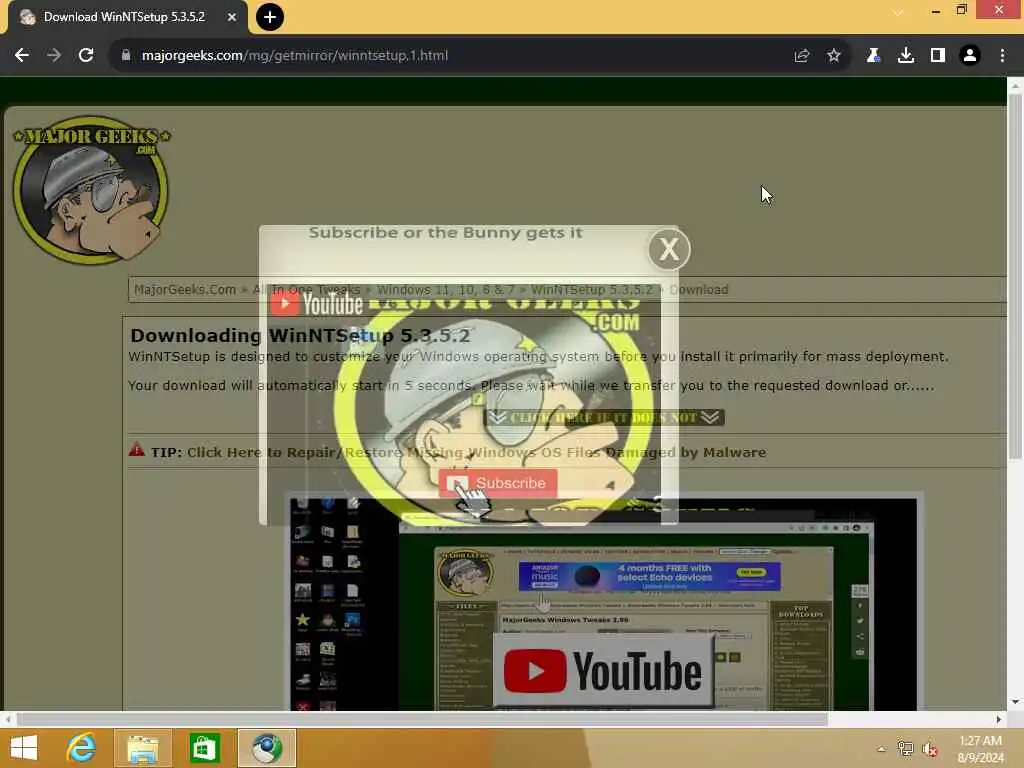The width and height of the screenshot is (1024, 768).
Task: Show hidden system tray icons
Action: tap(882, 749)
